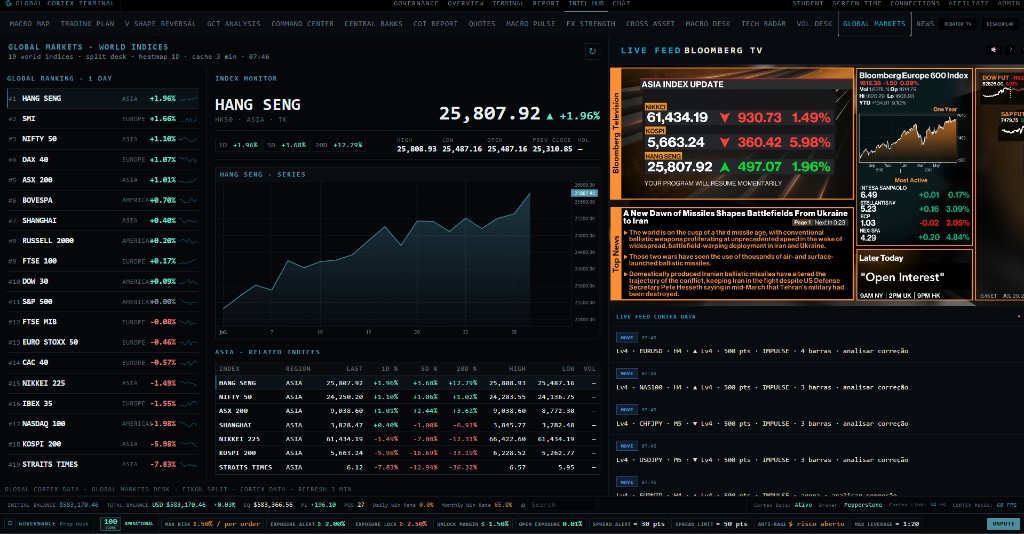Select Russell 2000 ranking row
This screenshot has height=534, width=1024.
[102, 240]
